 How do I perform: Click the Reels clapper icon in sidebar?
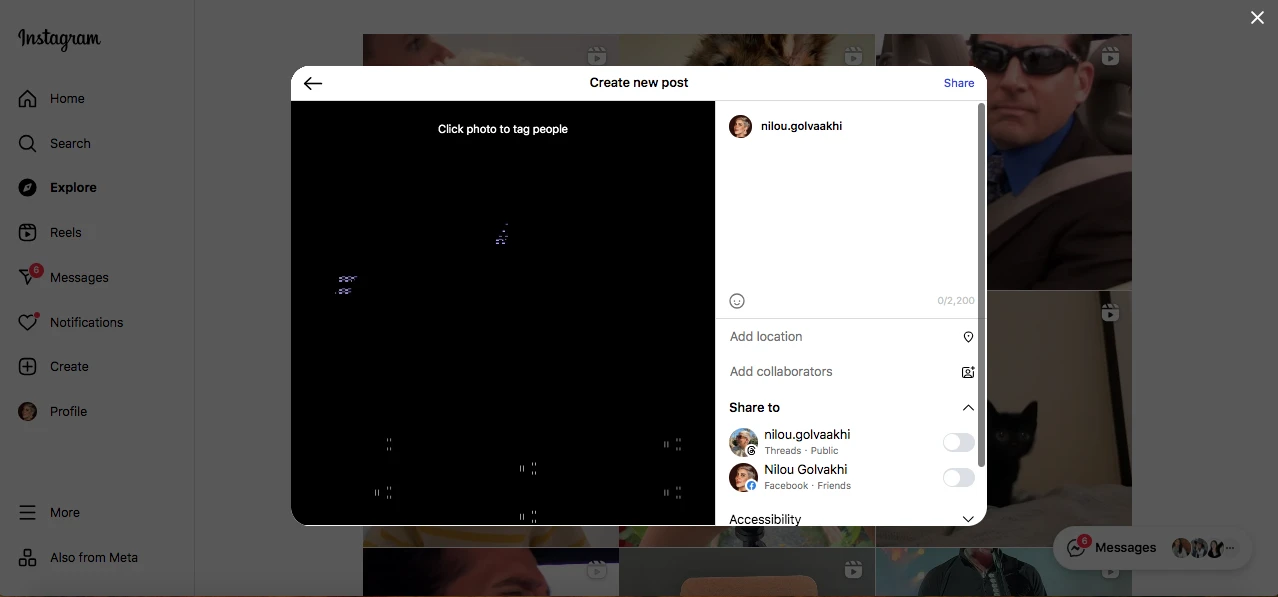[x=28, y=233]
